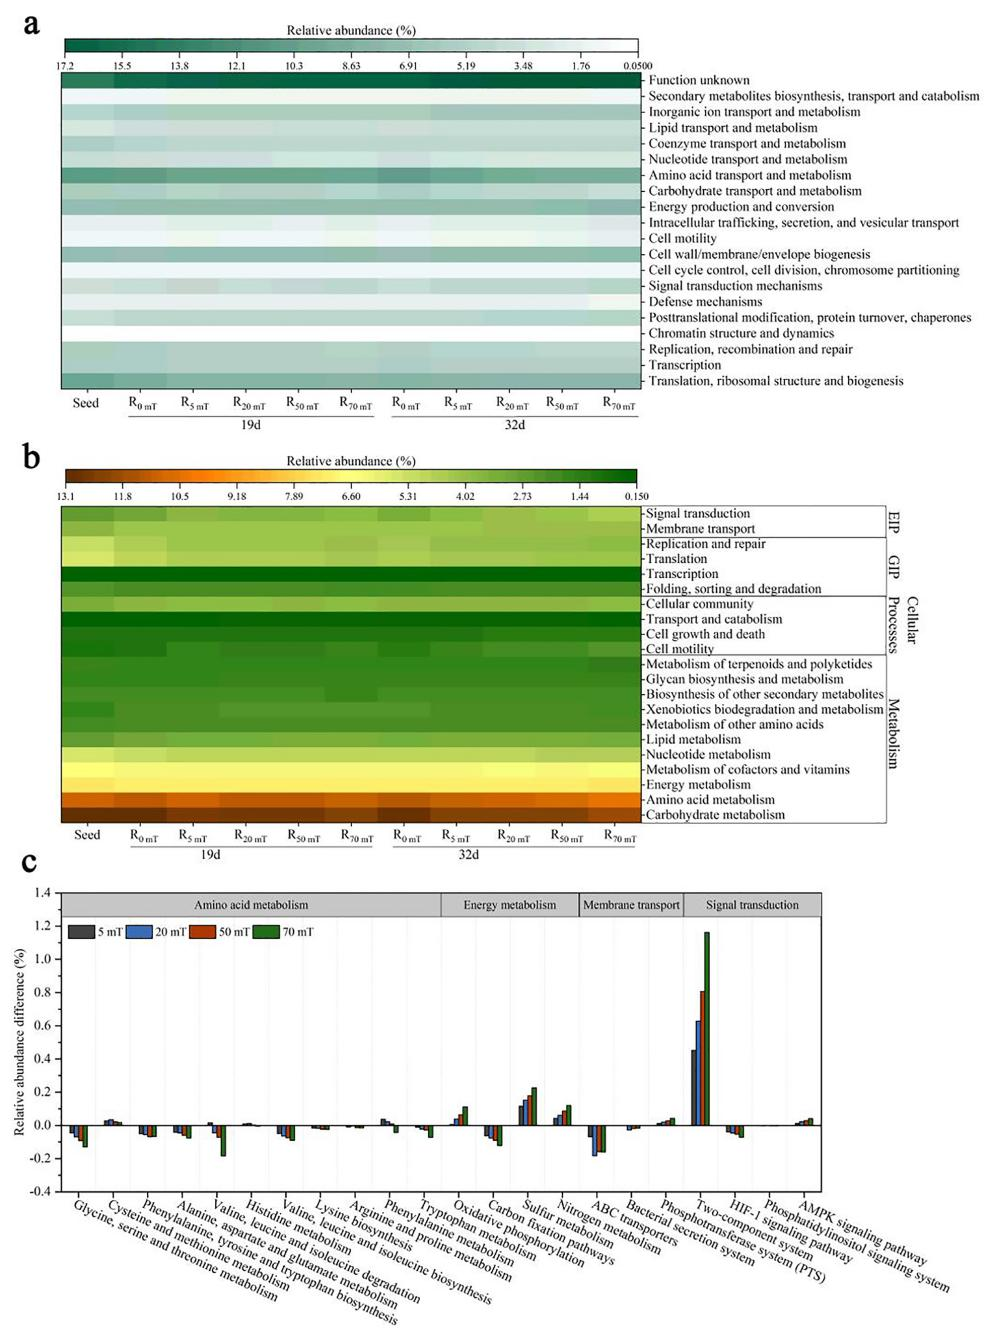Click 'Nucleotide metabolism' label in panel b
The height and width of the screenshot is (1333, 991).
tap(708, 755)
